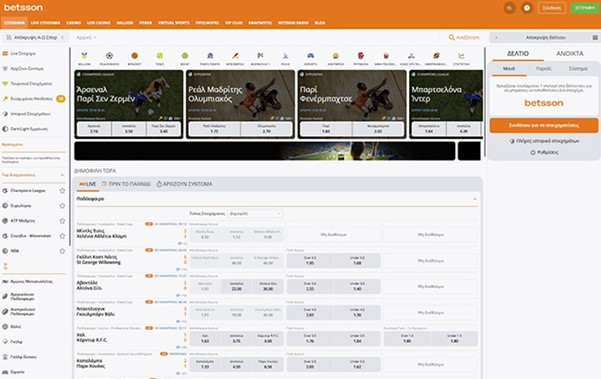601x379 pixels.
Task: Open POKER in top menu
Action: (146, 23)
